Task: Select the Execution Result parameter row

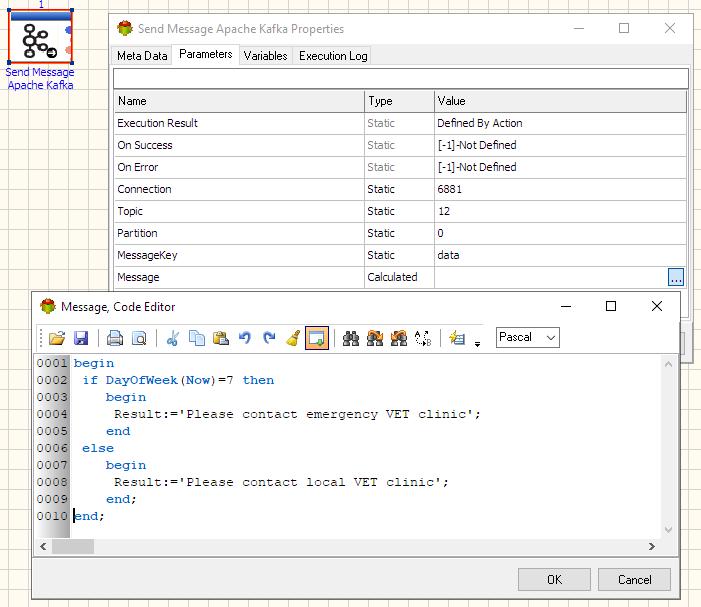Action: coord(400,123)
